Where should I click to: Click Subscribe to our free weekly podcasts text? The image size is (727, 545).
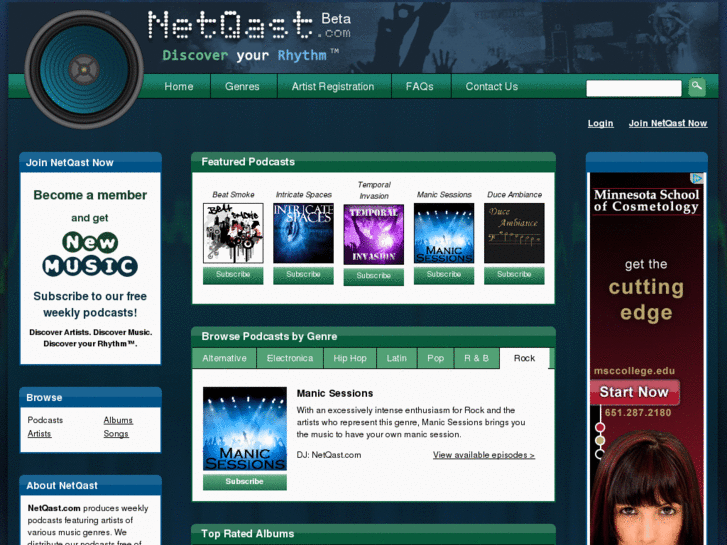(x=90, y=304)
